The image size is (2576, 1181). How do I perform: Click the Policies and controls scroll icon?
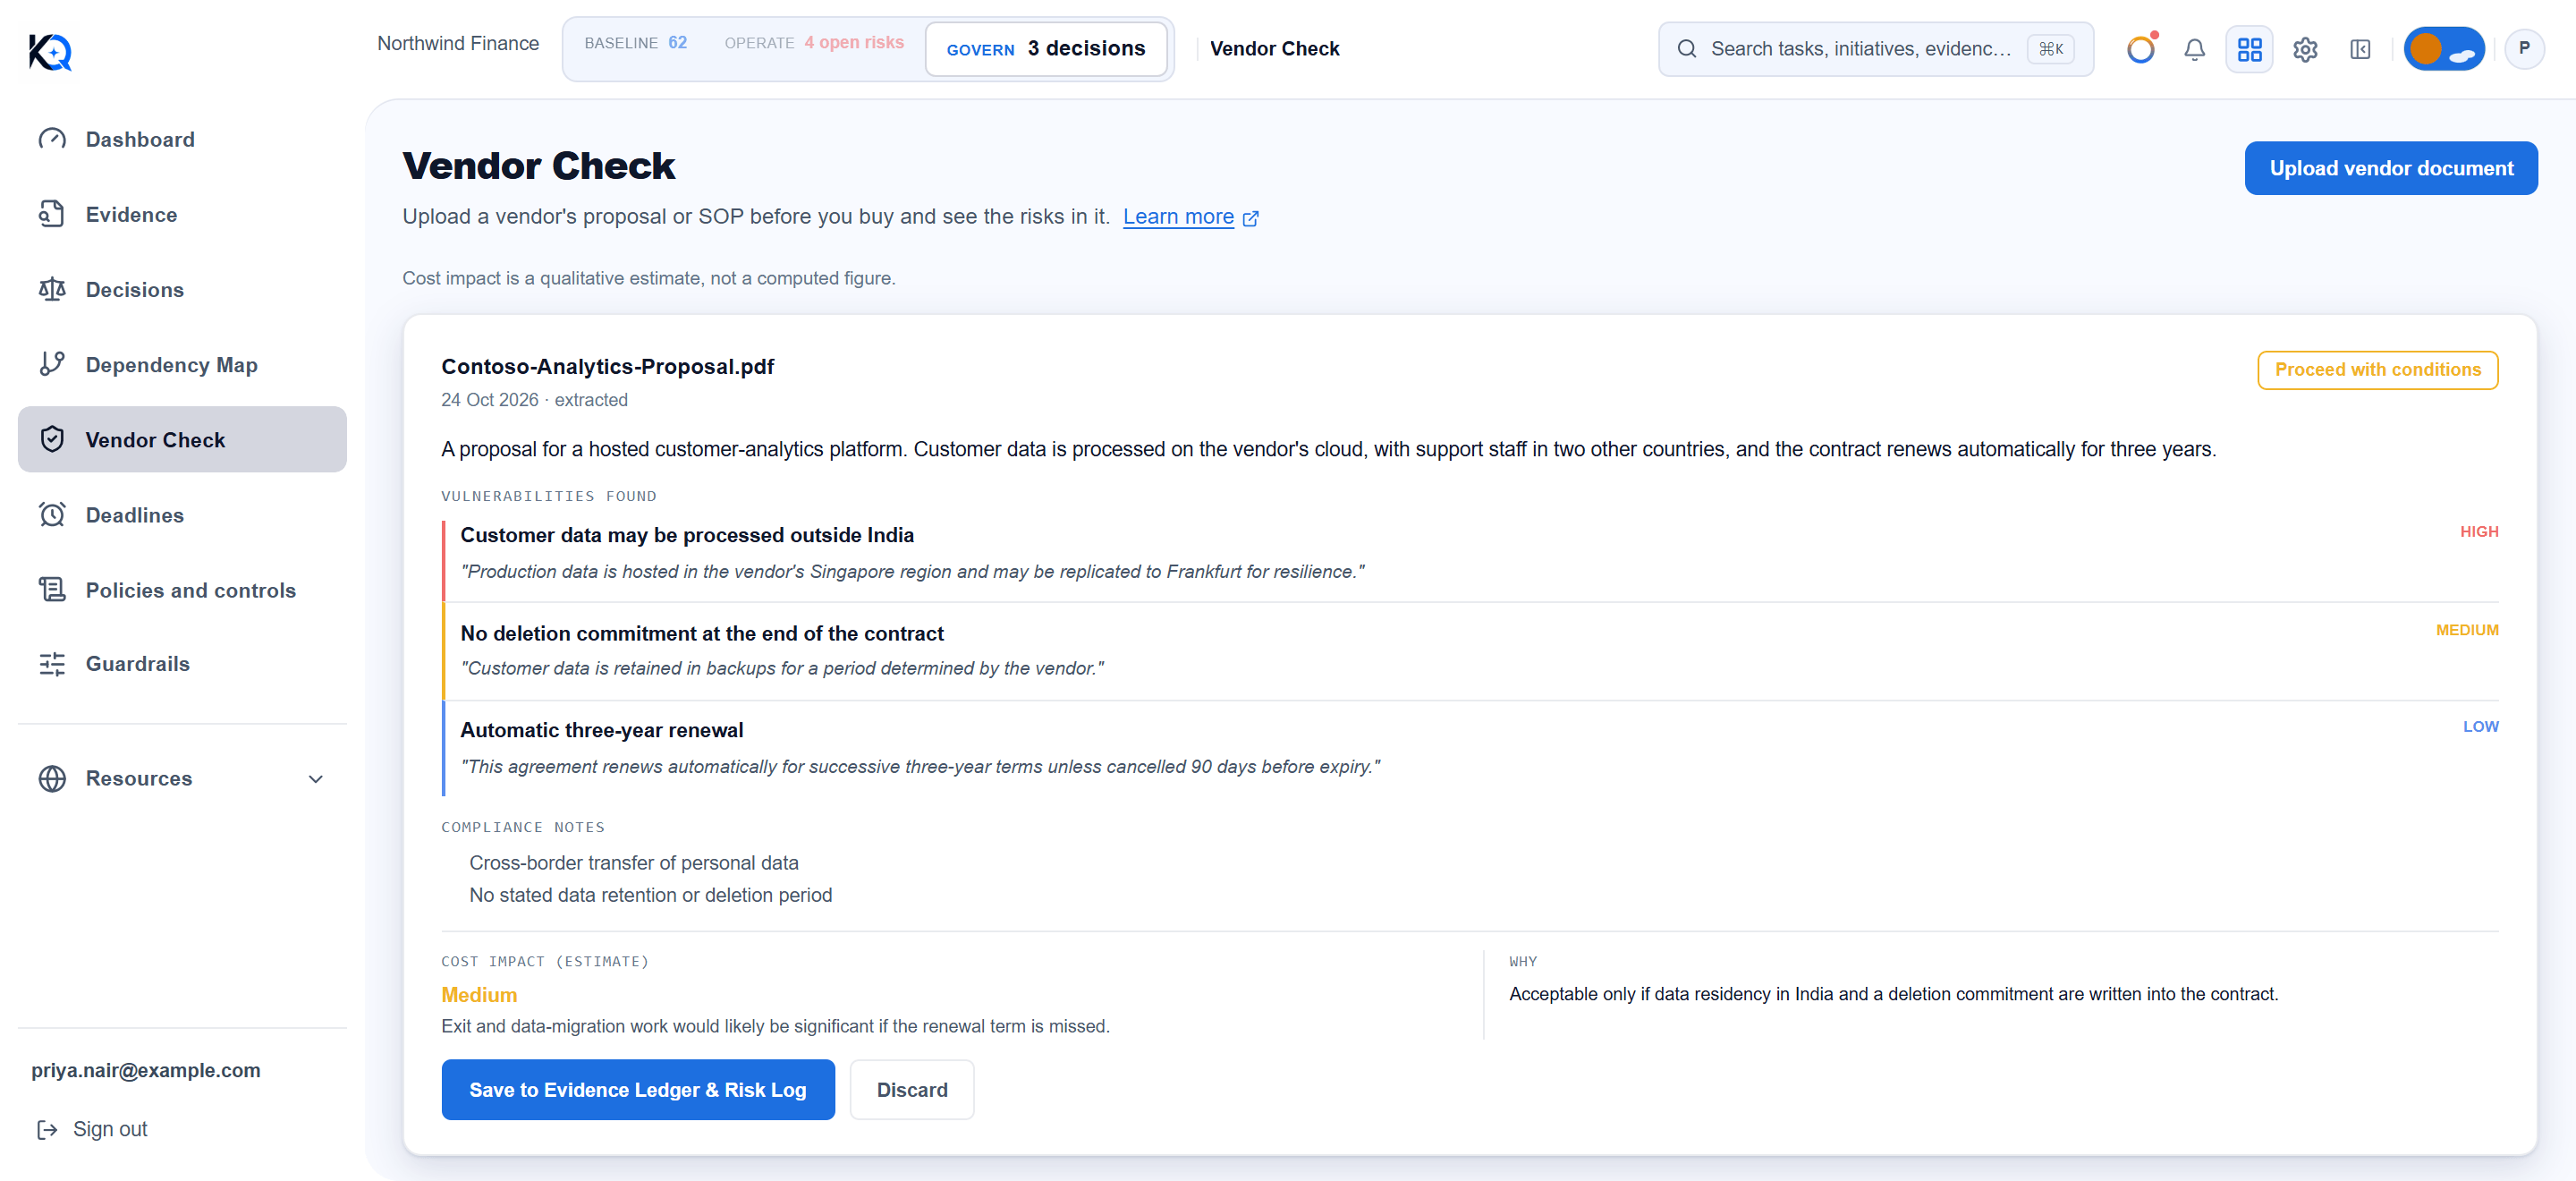pyautogui.click(x=52, y=589)
